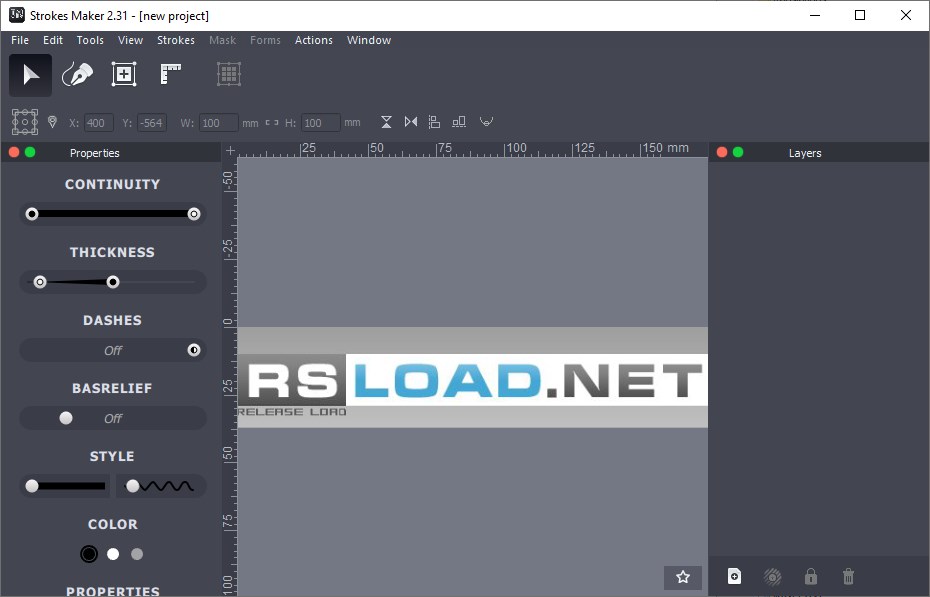
Task: Flip selection vertically
Action: [x=386, y=122]
